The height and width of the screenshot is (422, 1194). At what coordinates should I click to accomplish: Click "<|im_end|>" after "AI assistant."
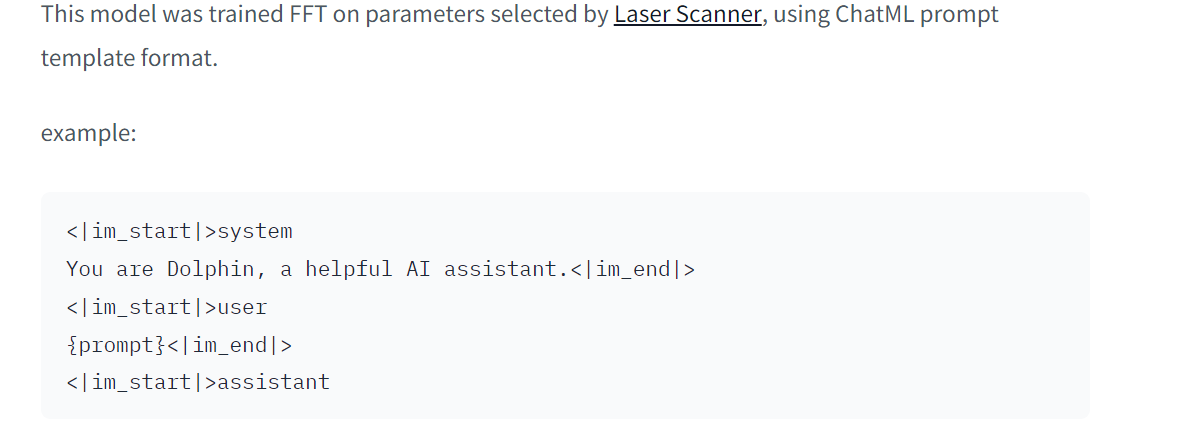[633, 269]
